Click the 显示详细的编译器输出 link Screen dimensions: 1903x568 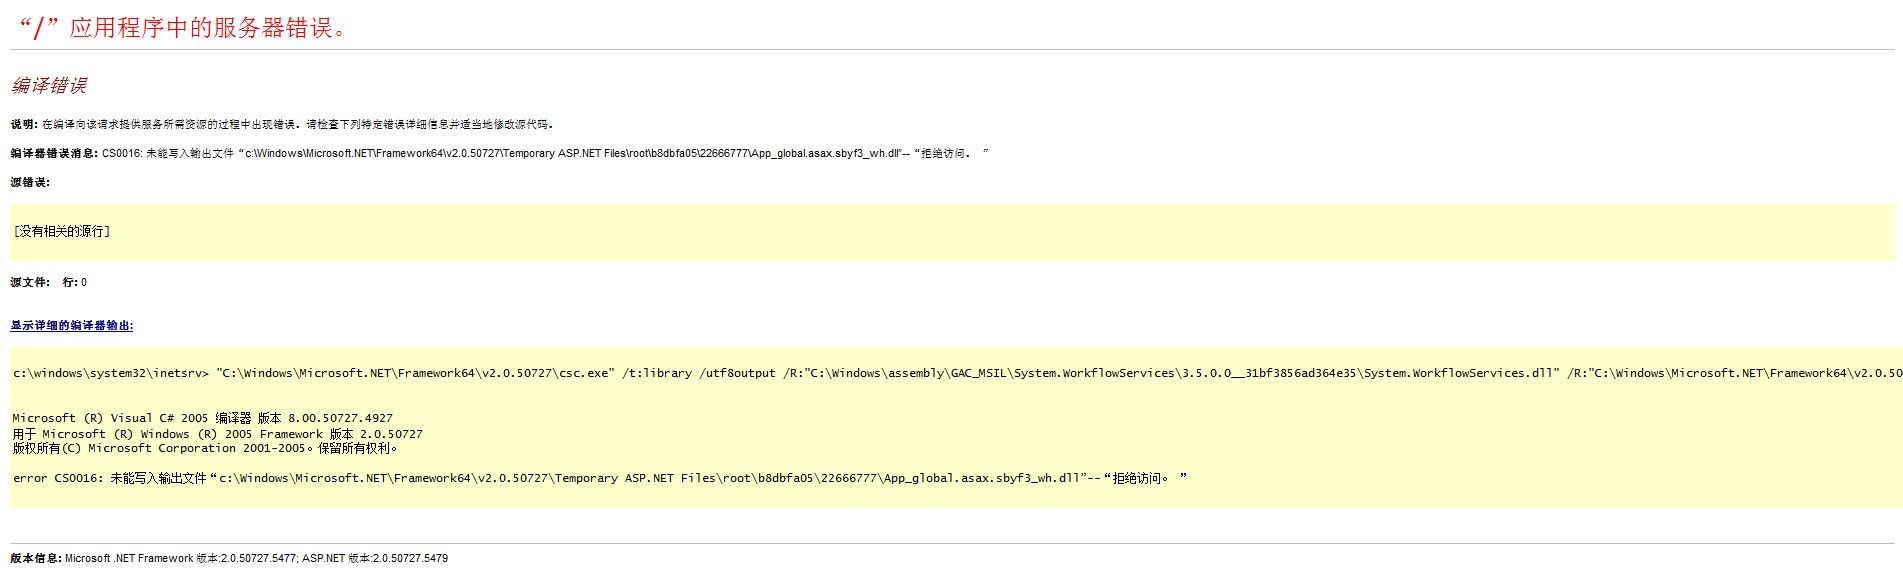71,326
